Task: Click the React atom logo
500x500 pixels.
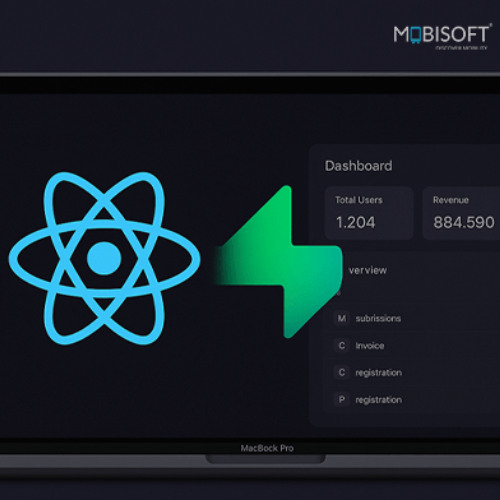Action: 104,258
